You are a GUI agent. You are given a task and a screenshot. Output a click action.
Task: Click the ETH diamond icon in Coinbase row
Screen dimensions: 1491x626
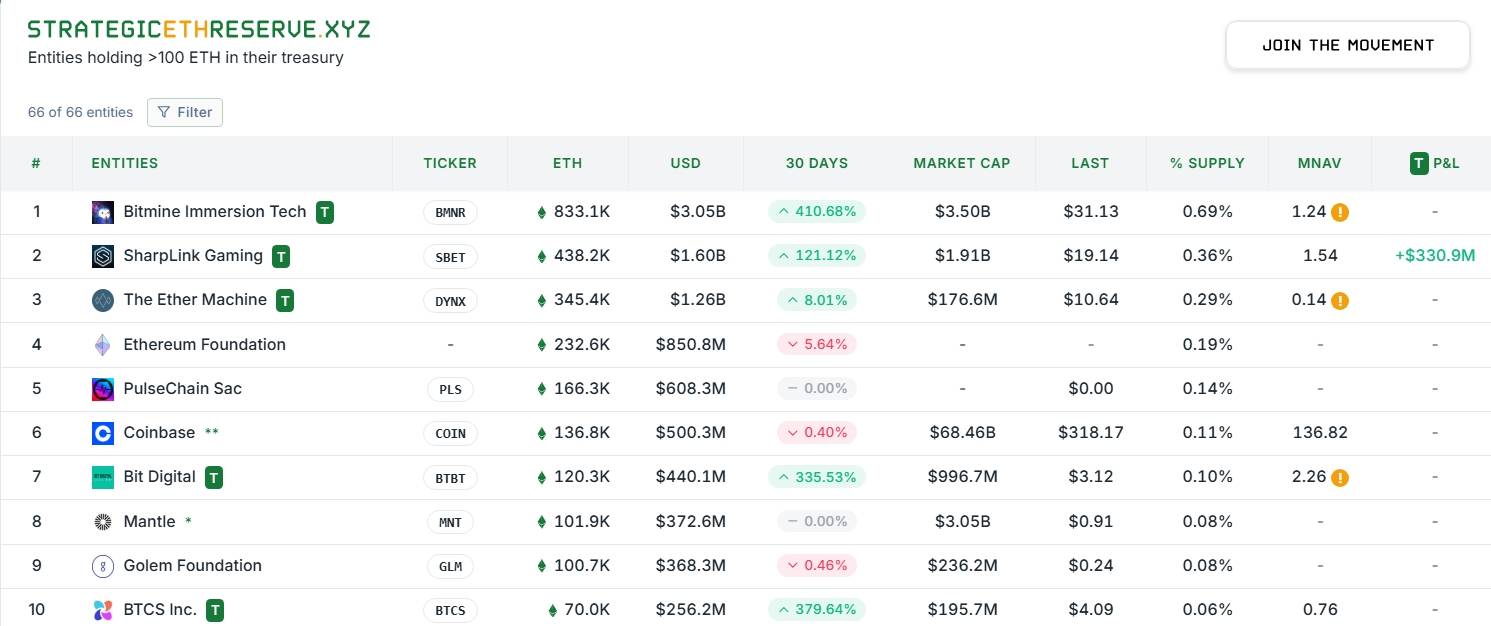[543, 433]
